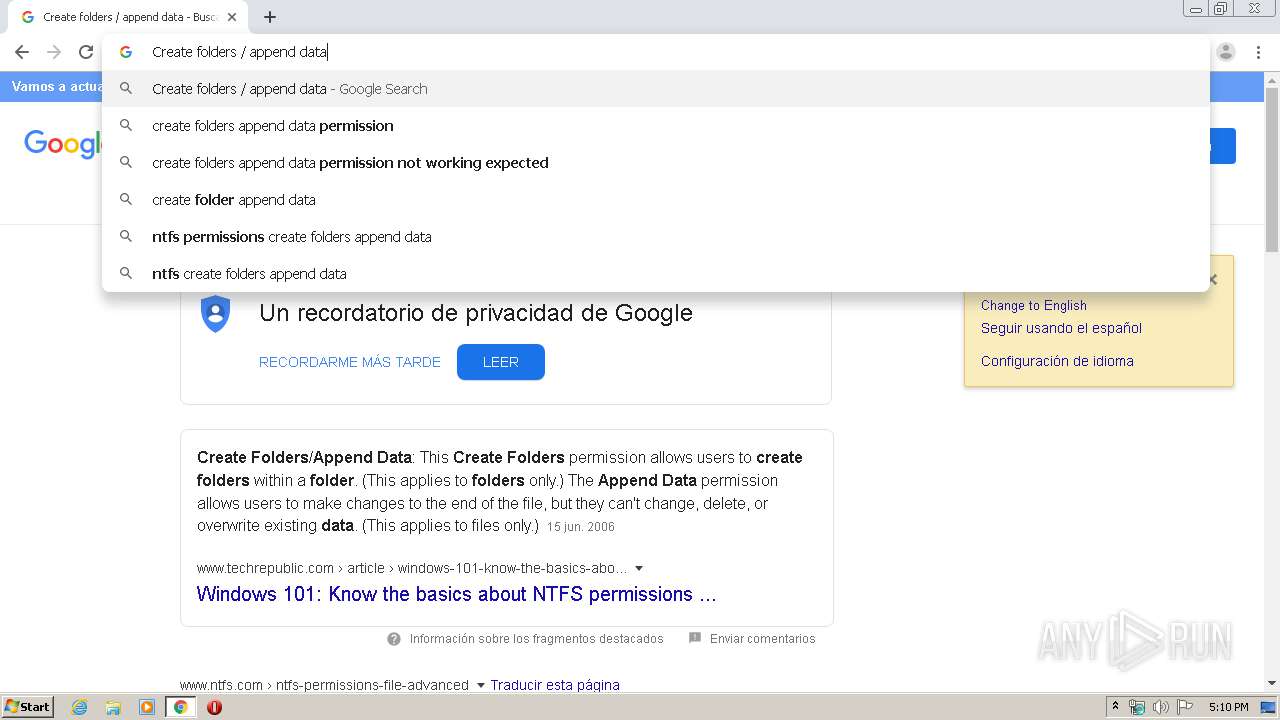The height and width of the screenshot is (720, 1280).
Task: Click the Google logo in the header
Action: coord(62,145)
